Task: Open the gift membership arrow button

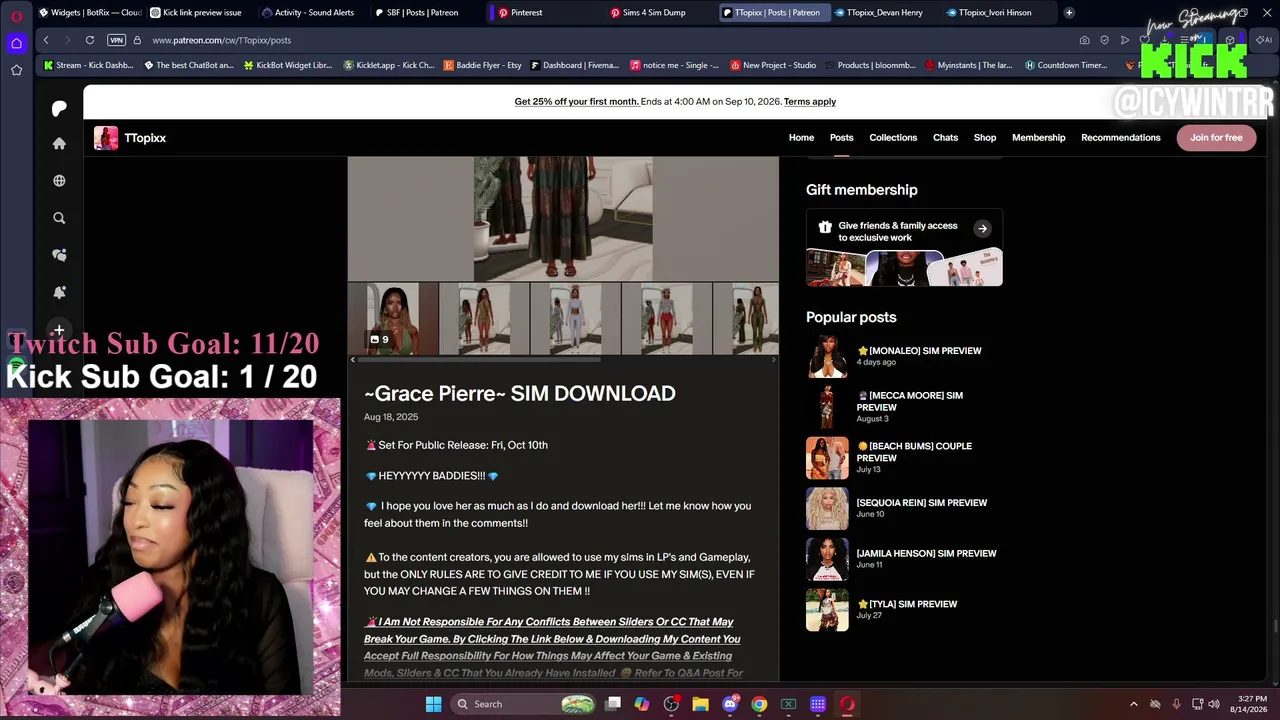Action: [x=982, y=228]
